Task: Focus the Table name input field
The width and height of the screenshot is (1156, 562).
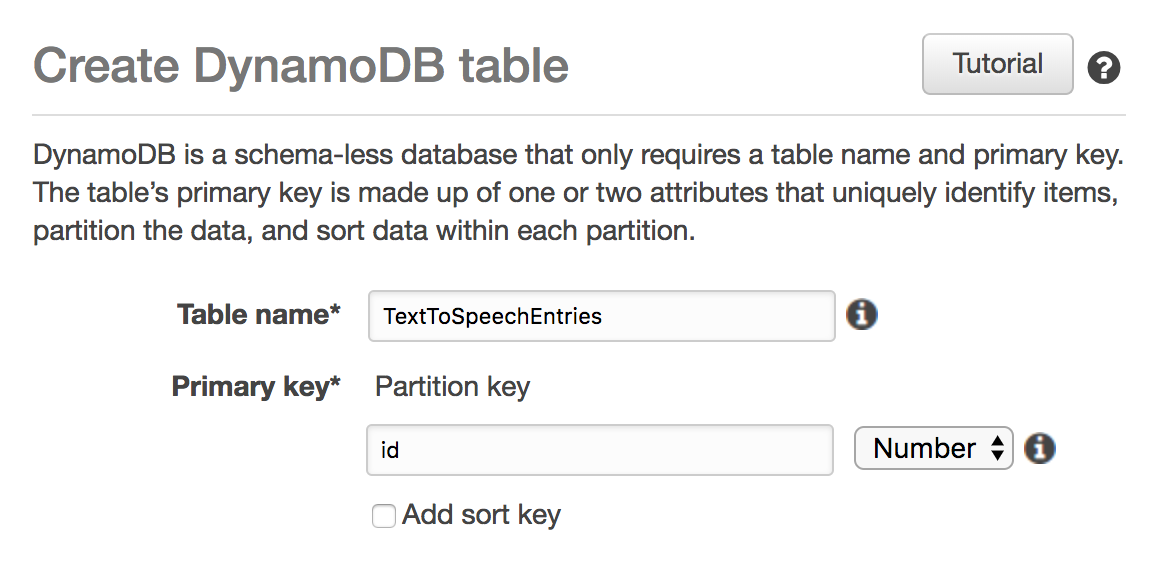Action: tap(602, 316)
